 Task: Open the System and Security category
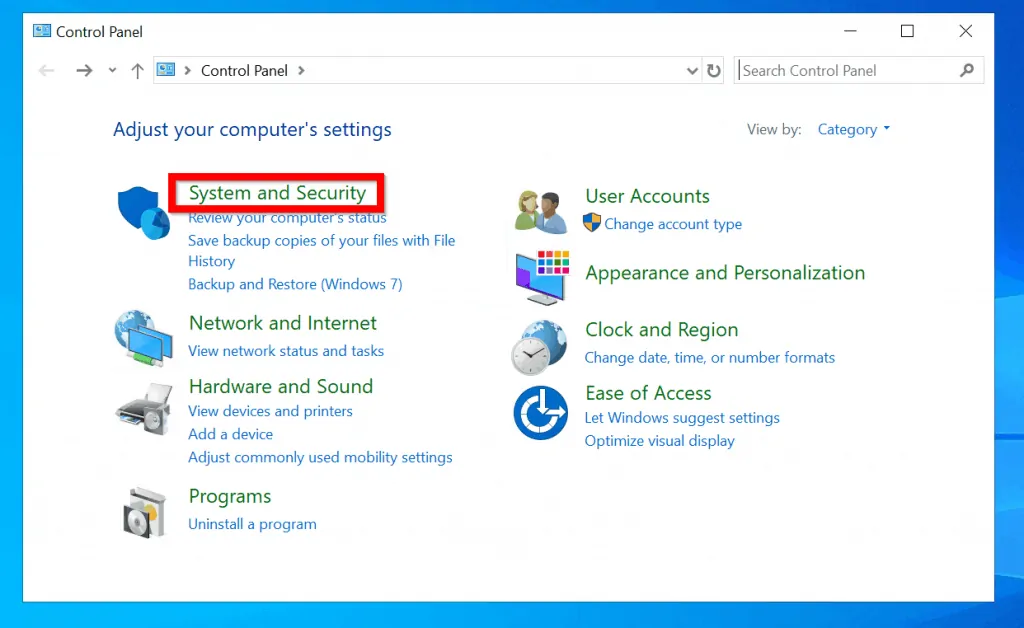tap(277, 193)
